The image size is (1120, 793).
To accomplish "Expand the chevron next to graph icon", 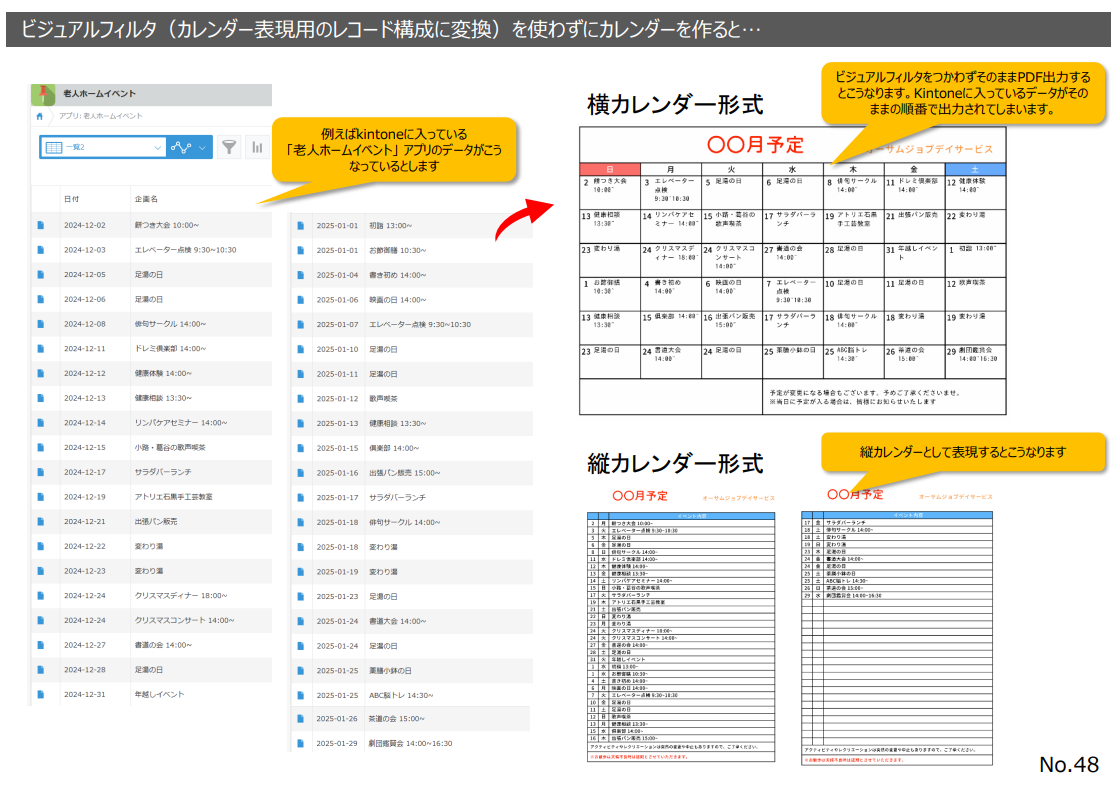I will (204, 147).
